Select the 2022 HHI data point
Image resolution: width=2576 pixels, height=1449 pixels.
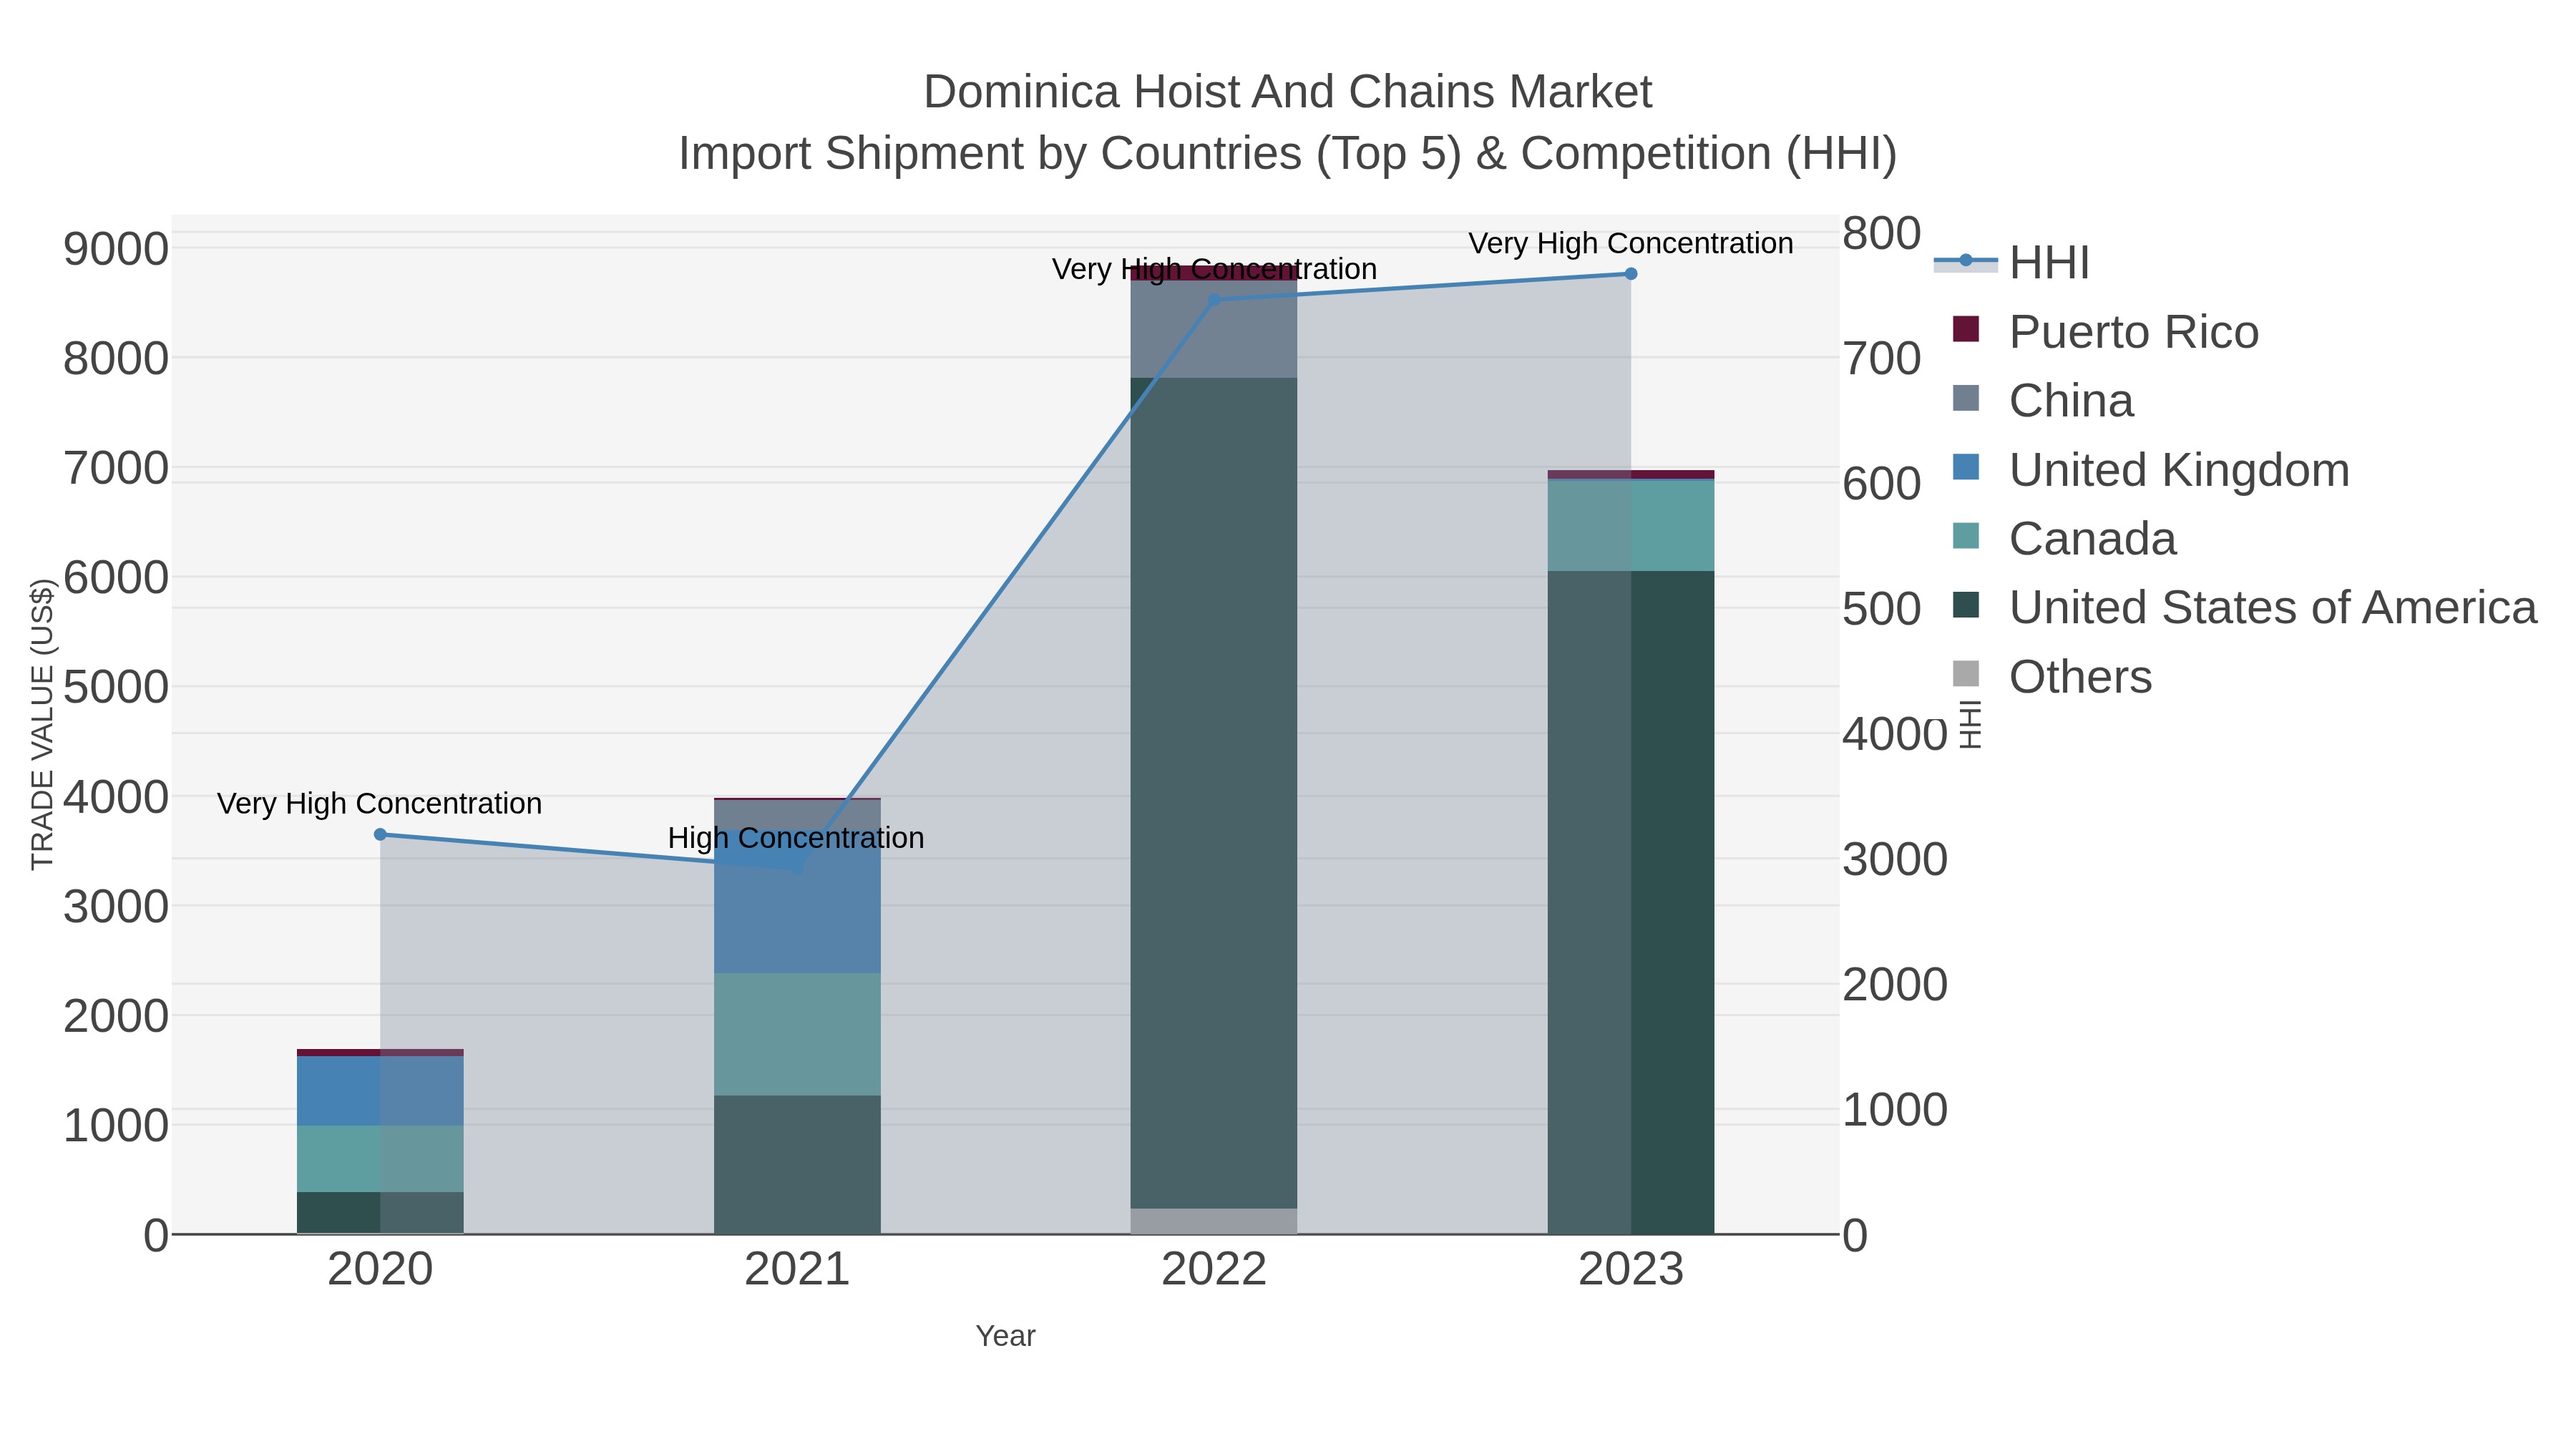(x=1214, y=299)
